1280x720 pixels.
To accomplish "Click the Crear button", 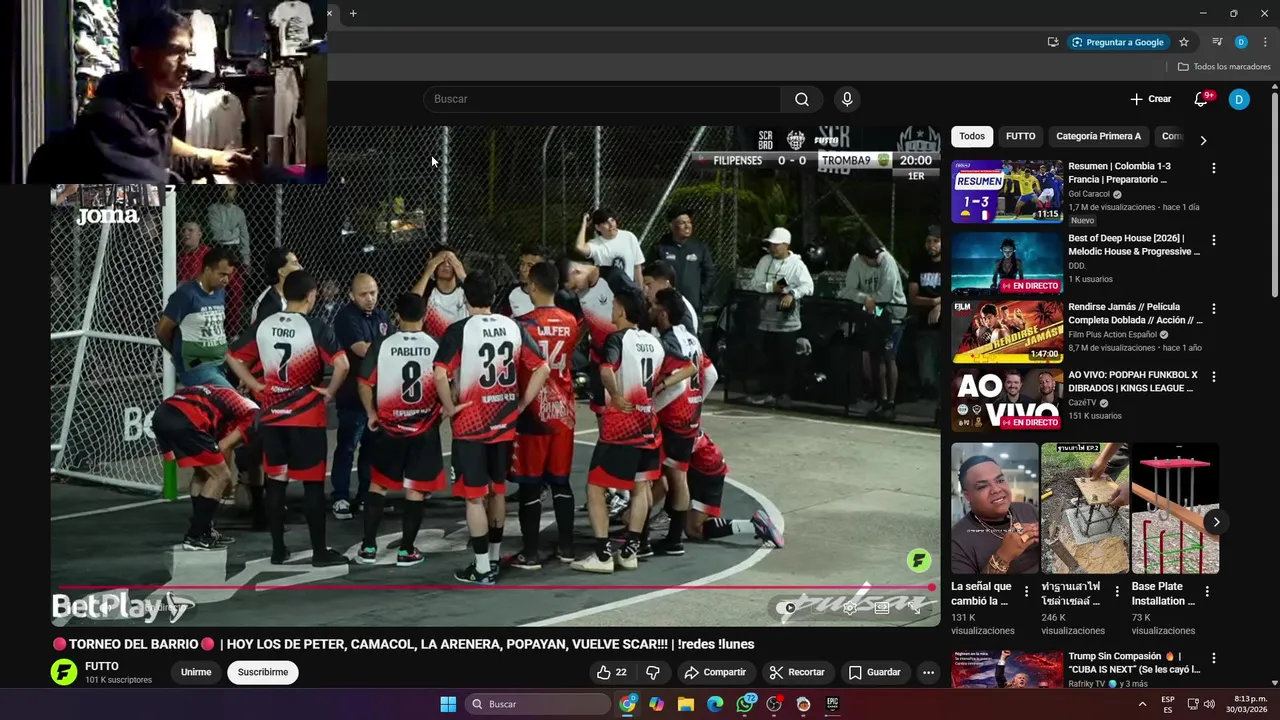I will coord(1151,99).
